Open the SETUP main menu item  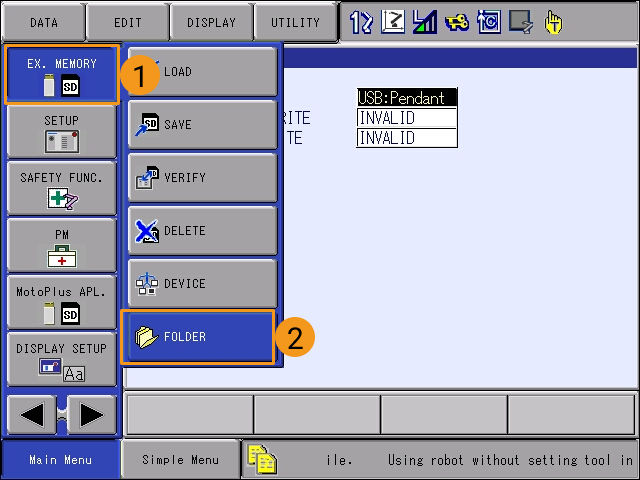click(x=62, y=131)
